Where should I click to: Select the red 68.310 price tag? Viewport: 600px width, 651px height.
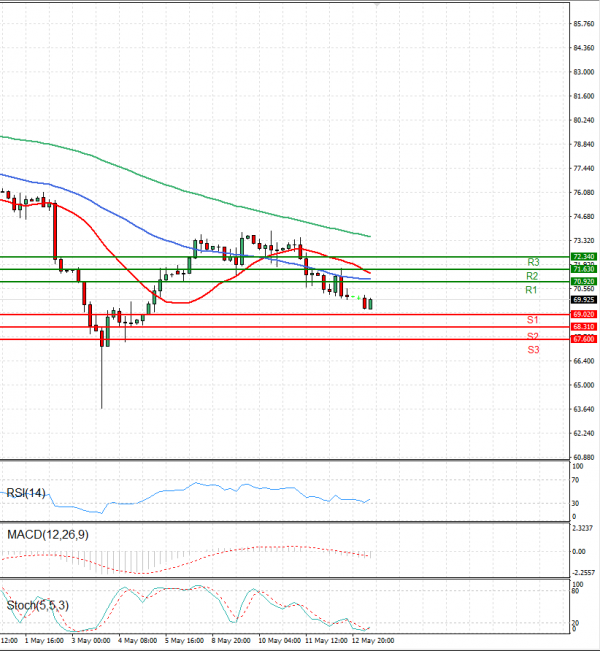584,327
